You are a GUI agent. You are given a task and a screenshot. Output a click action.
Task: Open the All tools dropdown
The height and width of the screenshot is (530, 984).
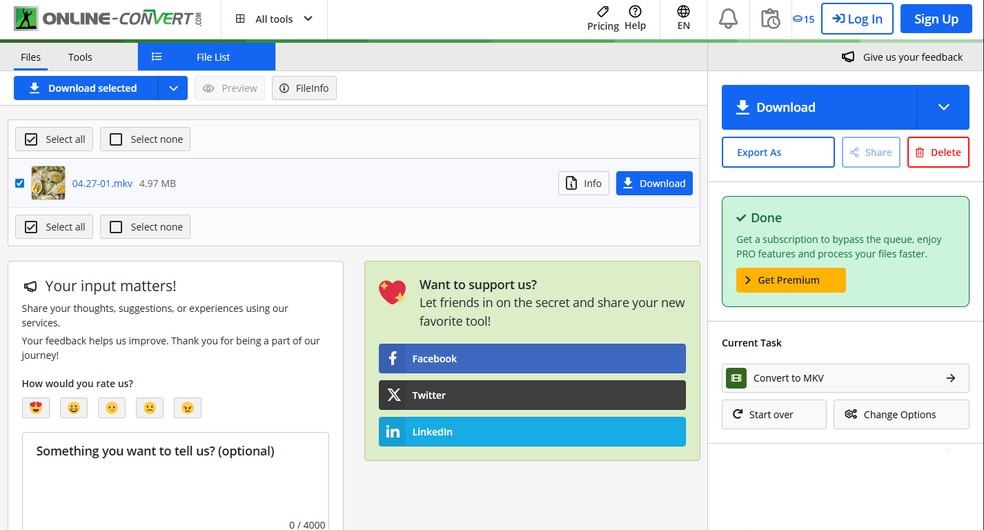tap(274, 19)
